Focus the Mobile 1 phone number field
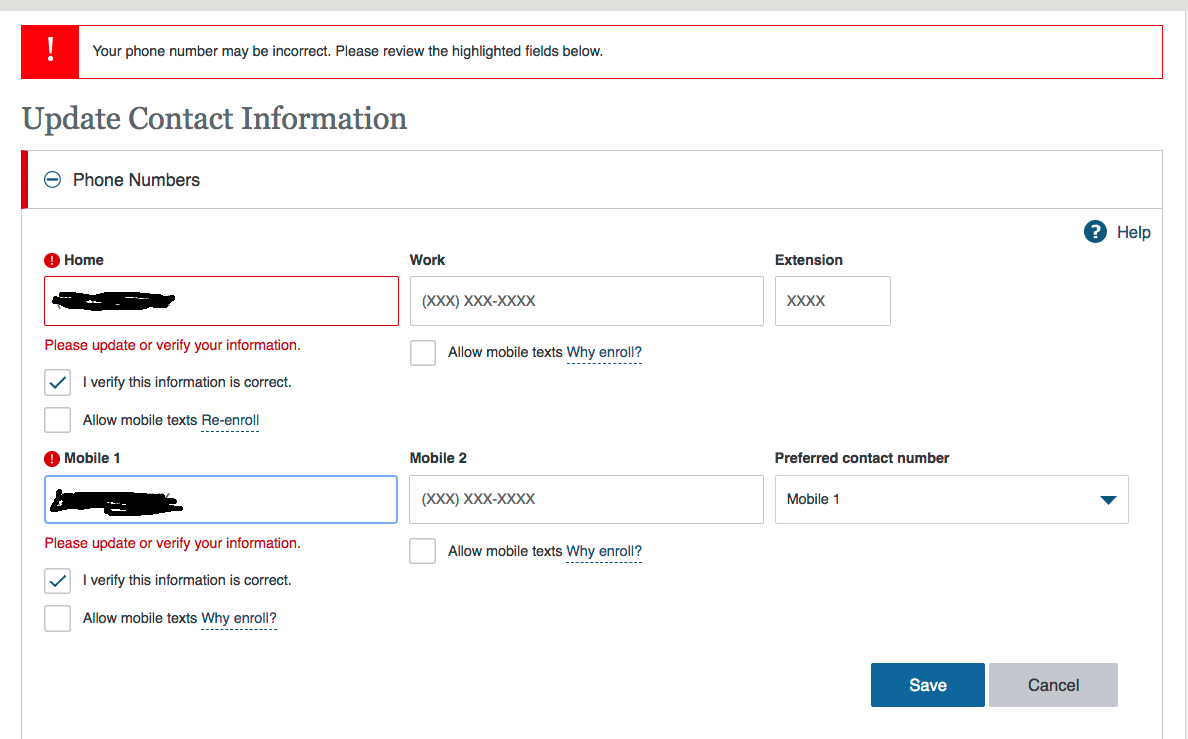This screenshot has width=1188, height=739. click(x=221, y=499)
